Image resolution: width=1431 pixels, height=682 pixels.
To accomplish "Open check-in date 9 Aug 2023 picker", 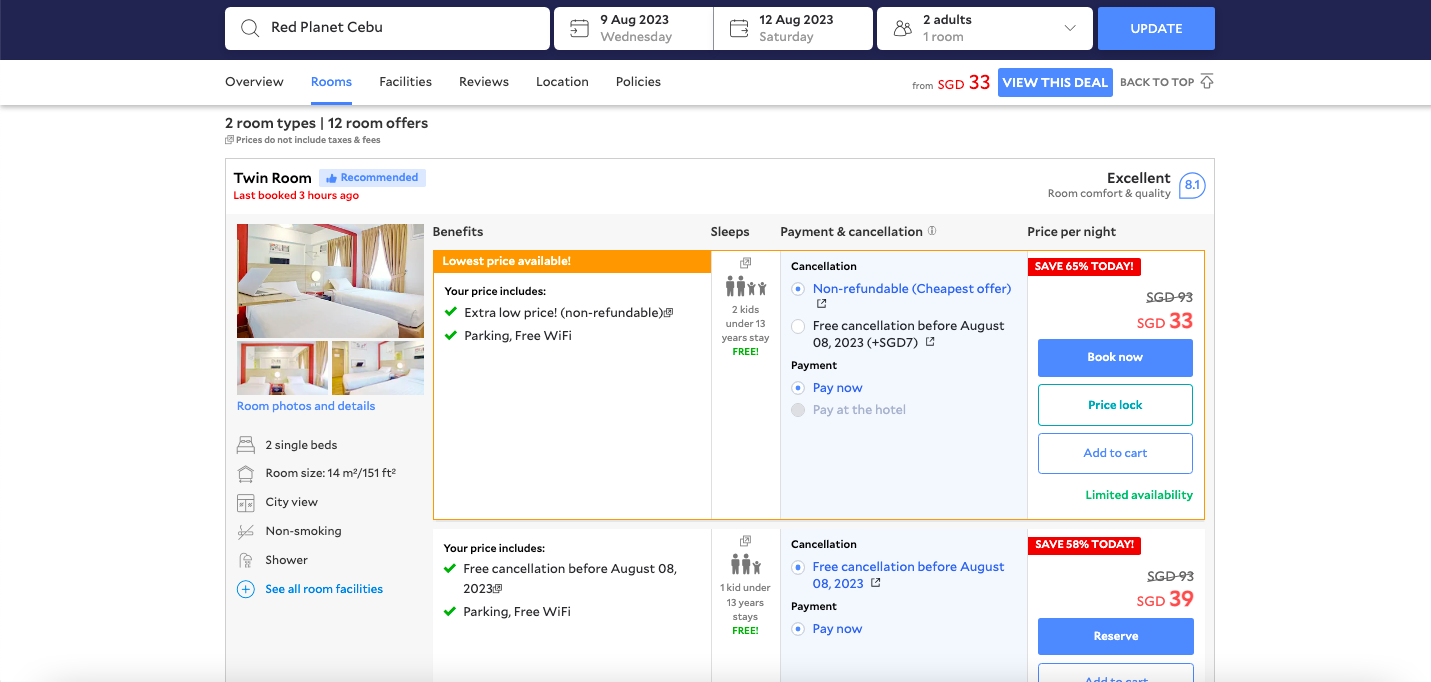I will tap(634, 28).
